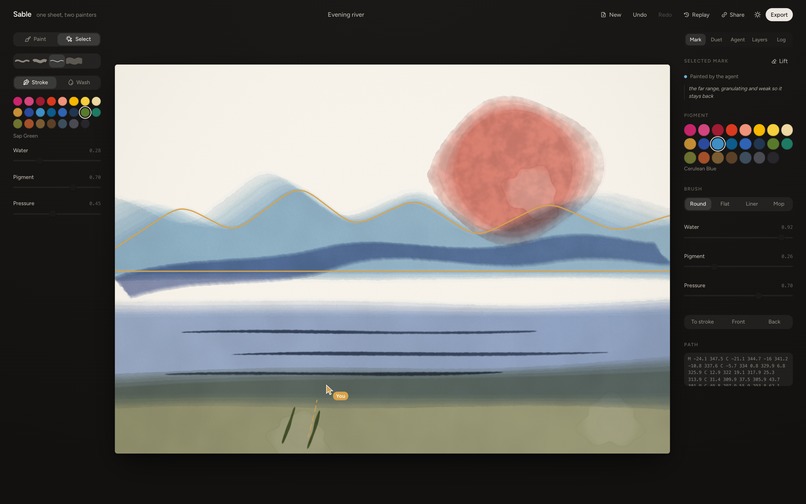Replay the painting session
The image size is (806, 504).
(697, 15)
